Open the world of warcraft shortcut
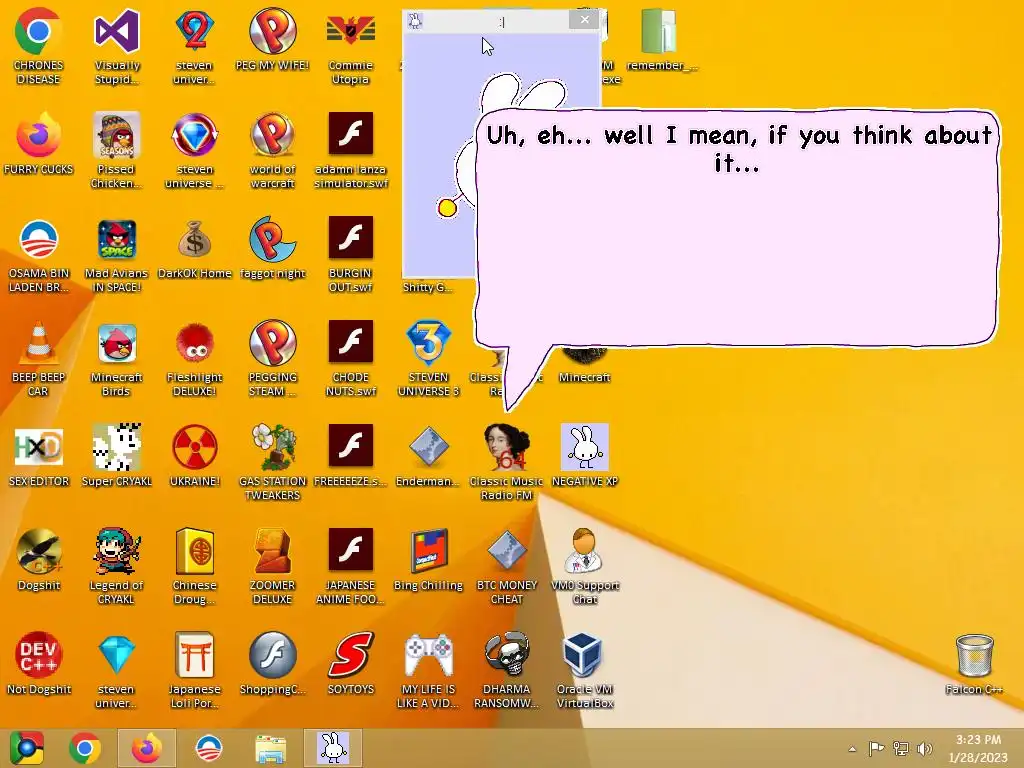Image resolution: width=1024 pixels, height=768 pixels. (x=272, y=135)
